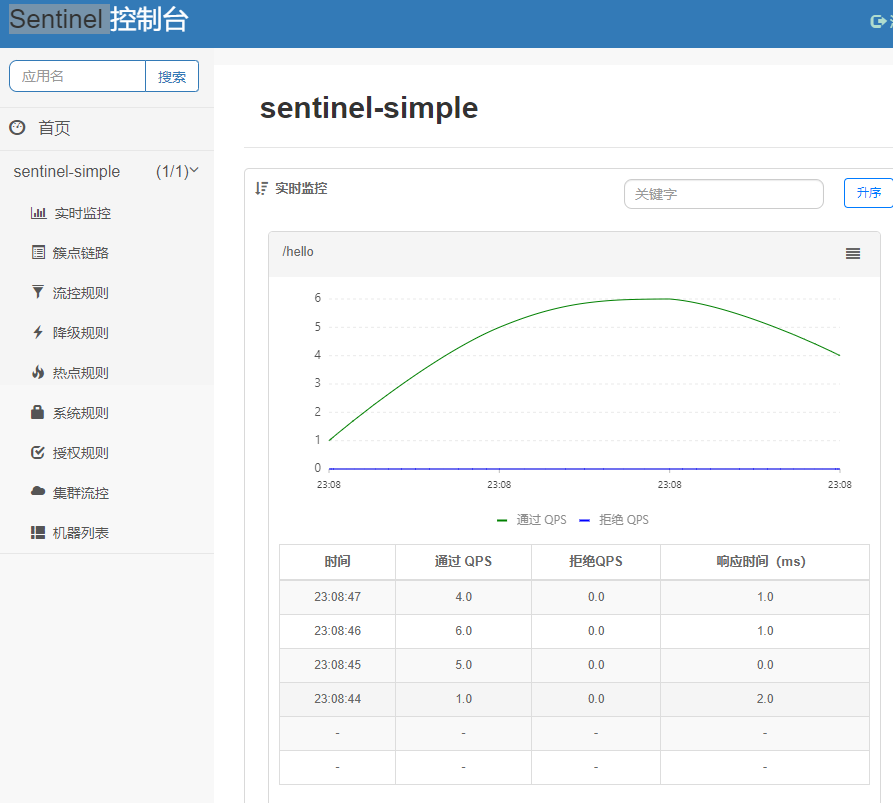Click the cloud icon for 集群流控
The height and width of the screenshot is (803, 893).
point(38,491)
